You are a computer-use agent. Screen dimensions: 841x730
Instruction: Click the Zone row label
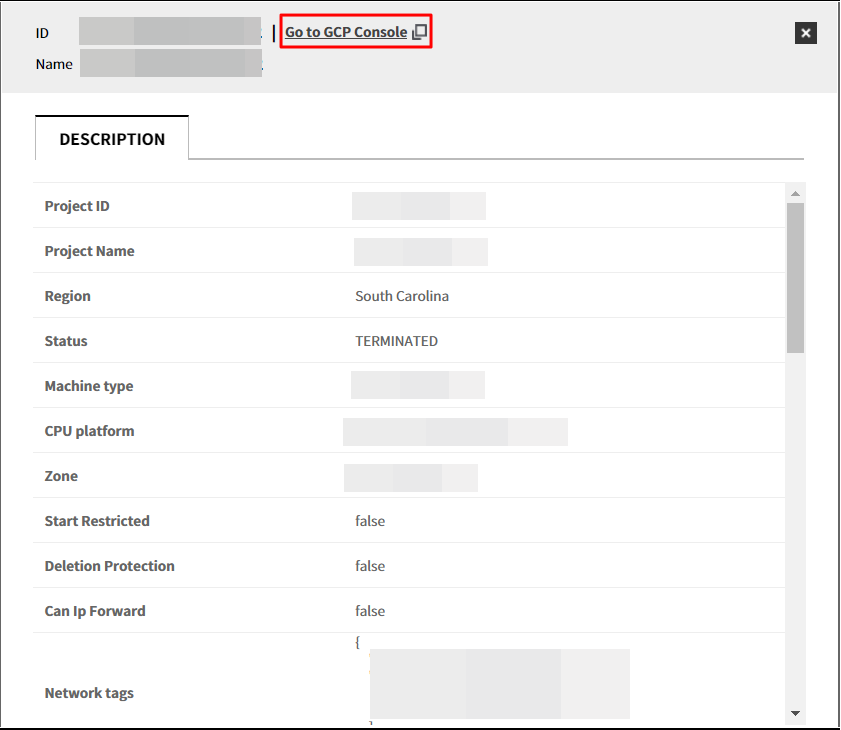(61, 476)
